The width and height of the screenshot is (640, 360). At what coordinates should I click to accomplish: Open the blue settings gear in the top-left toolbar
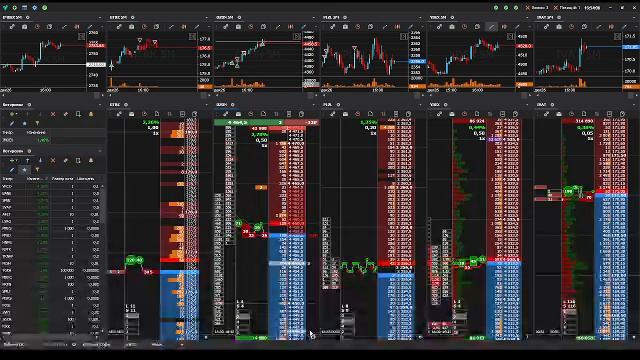coord(35,7)
